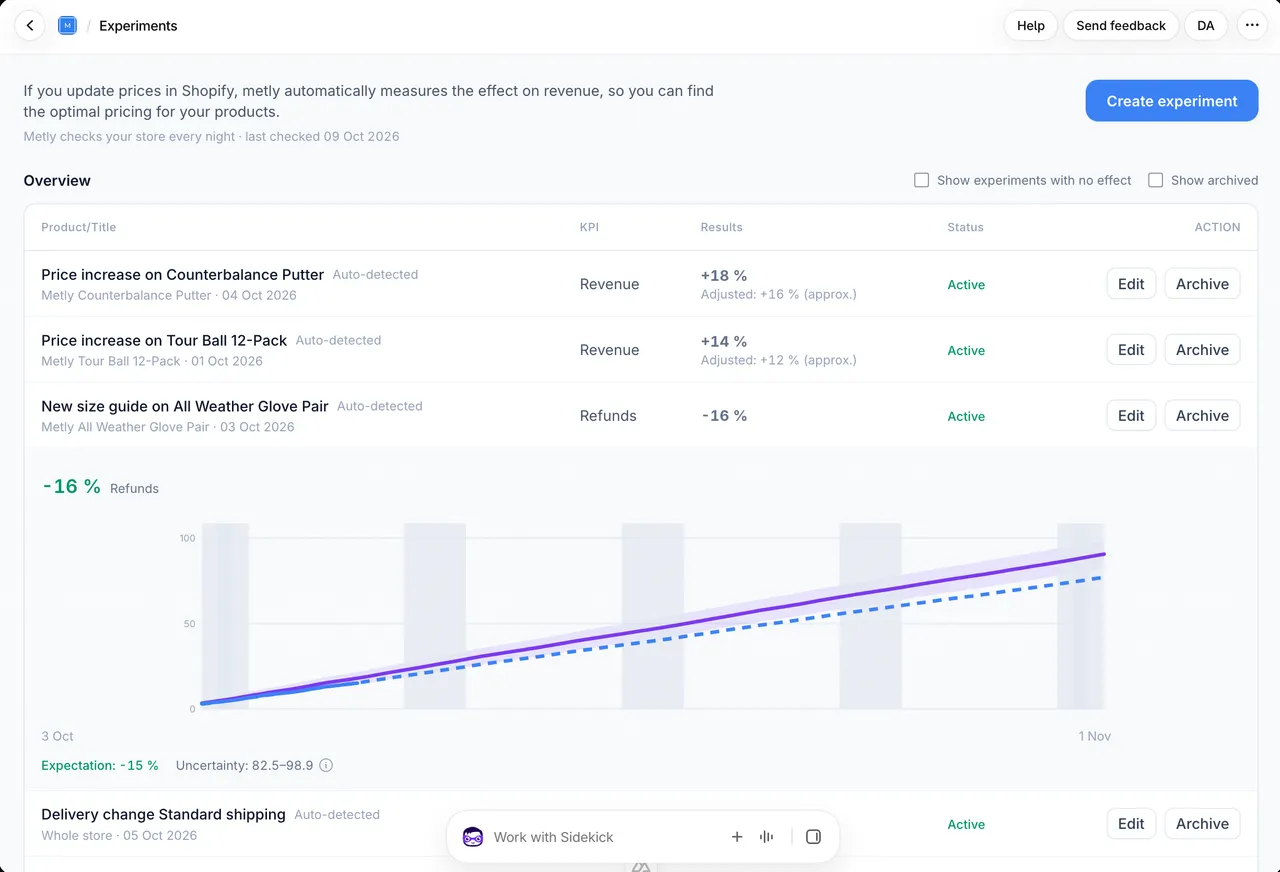
Task: Open the three-dot more menu
Action: pyautogui.click(x=1252, y=26)
